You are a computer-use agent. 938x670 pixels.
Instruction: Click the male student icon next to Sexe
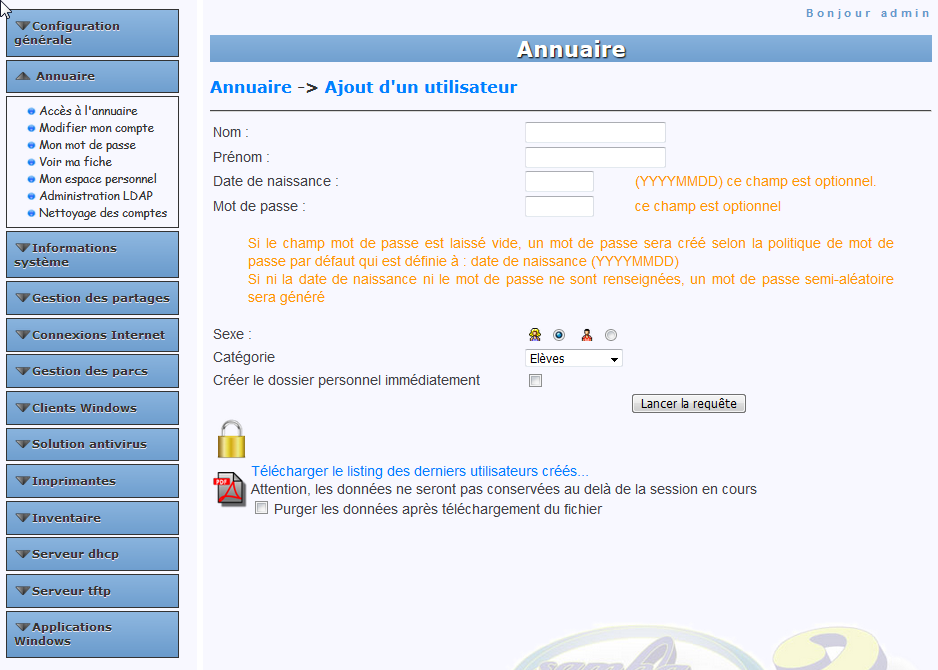click(587, 334)
